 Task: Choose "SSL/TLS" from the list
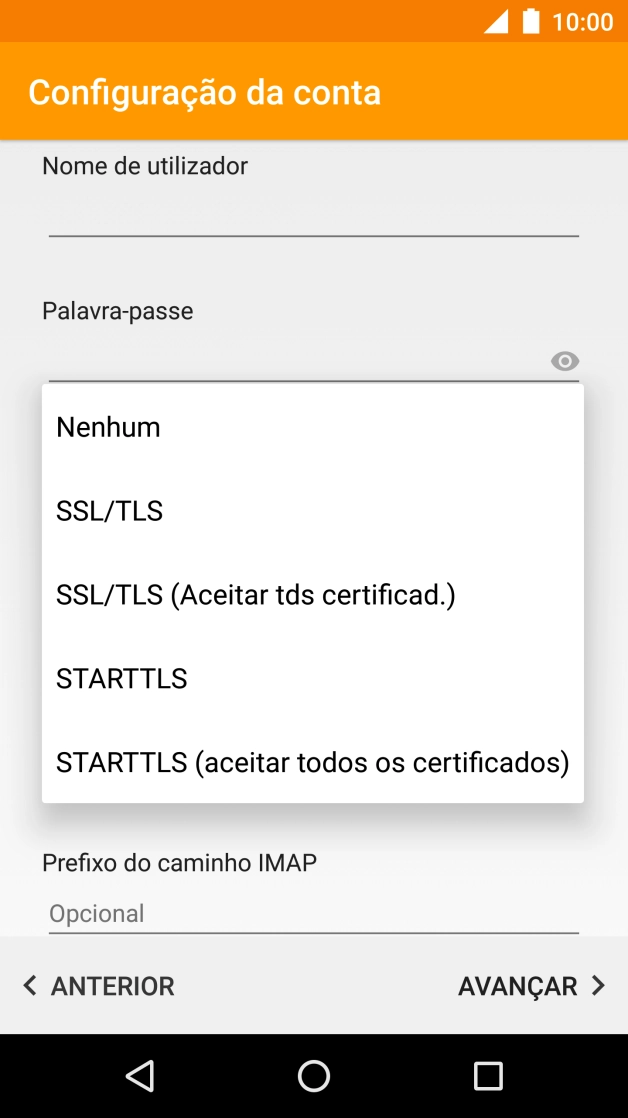[x=109, y=510]
